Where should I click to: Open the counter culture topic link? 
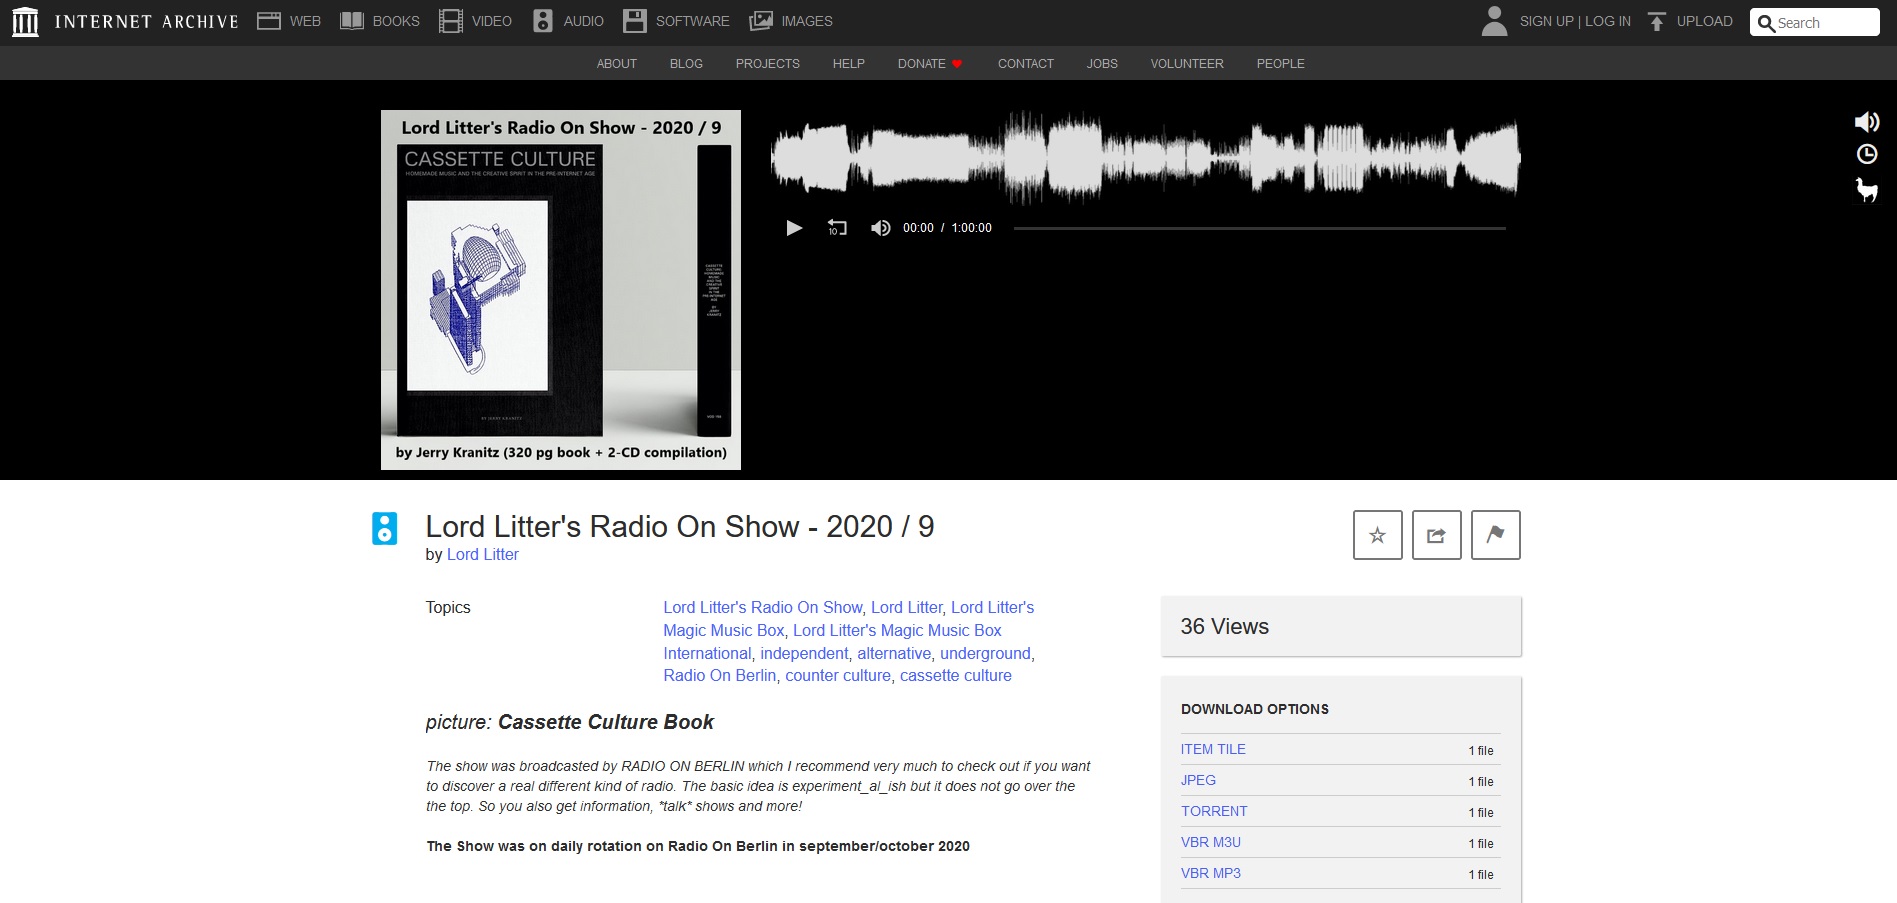(x=838, y=676)
